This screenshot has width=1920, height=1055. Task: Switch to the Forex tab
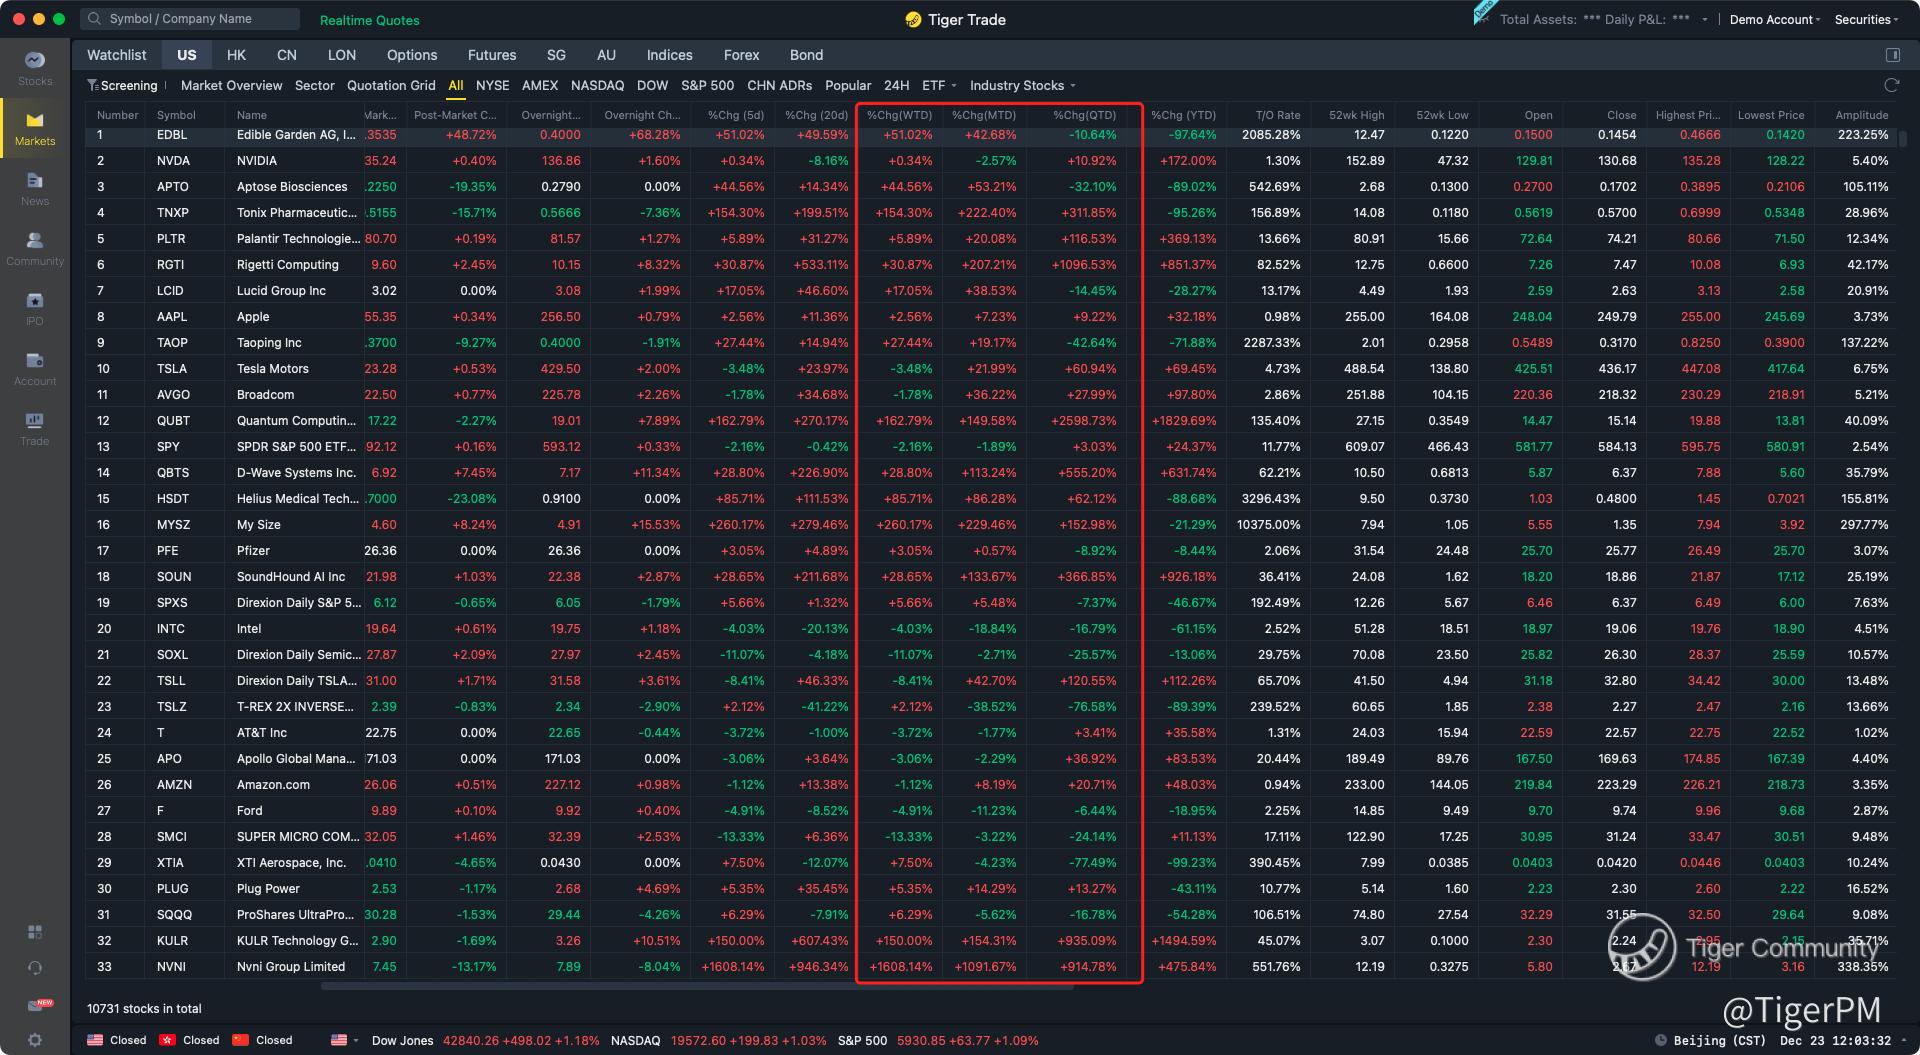[741, 55]
